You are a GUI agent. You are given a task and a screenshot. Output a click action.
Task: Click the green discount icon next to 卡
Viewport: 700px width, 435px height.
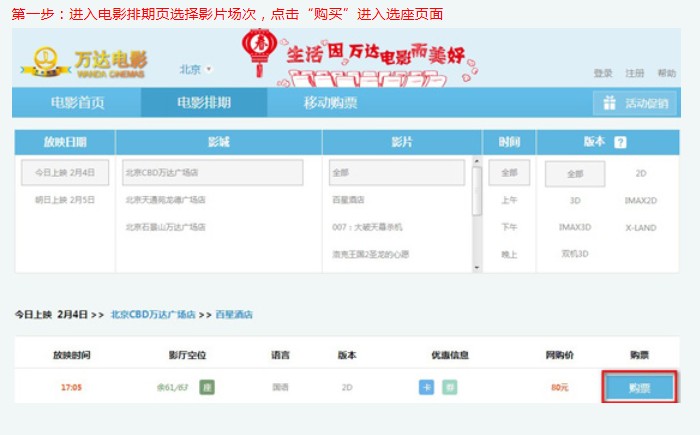click(x=450, y=387)
